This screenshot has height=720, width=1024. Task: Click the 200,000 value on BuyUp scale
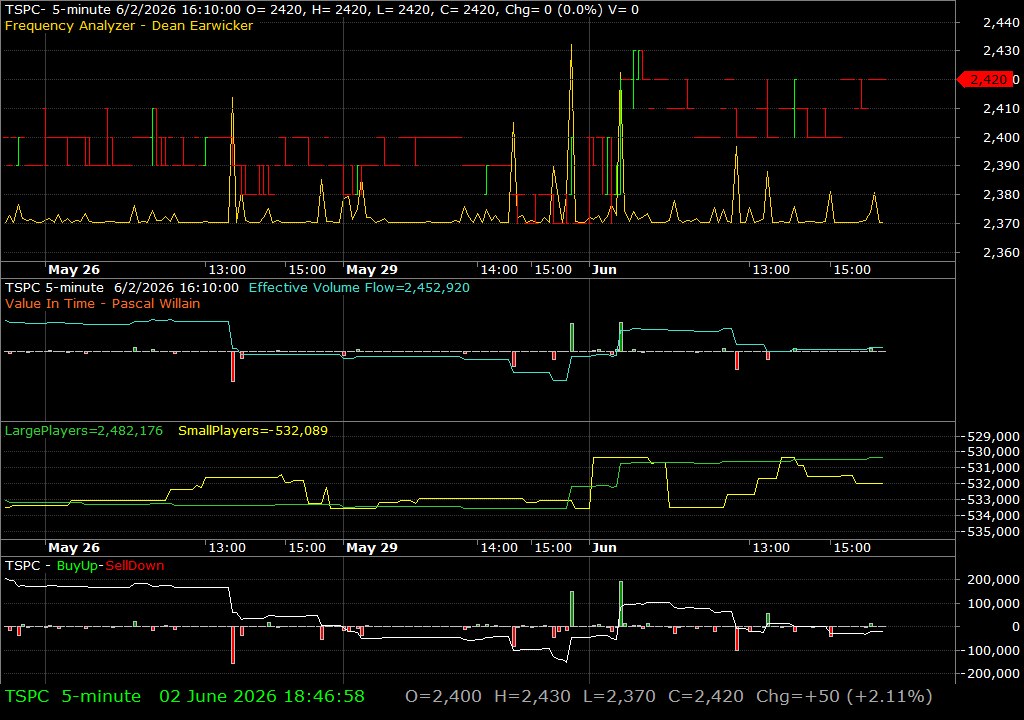pos(993,580)
